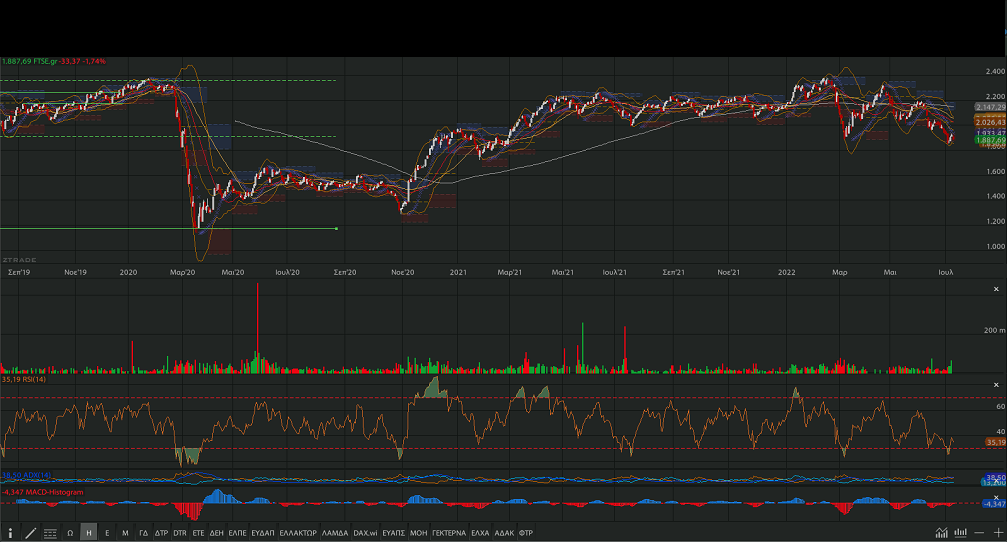Switch chart to ΓΕΚΤΕΡΝΑ
Viewport: 1007px width, 542px height.
click(x=449, y=533)
